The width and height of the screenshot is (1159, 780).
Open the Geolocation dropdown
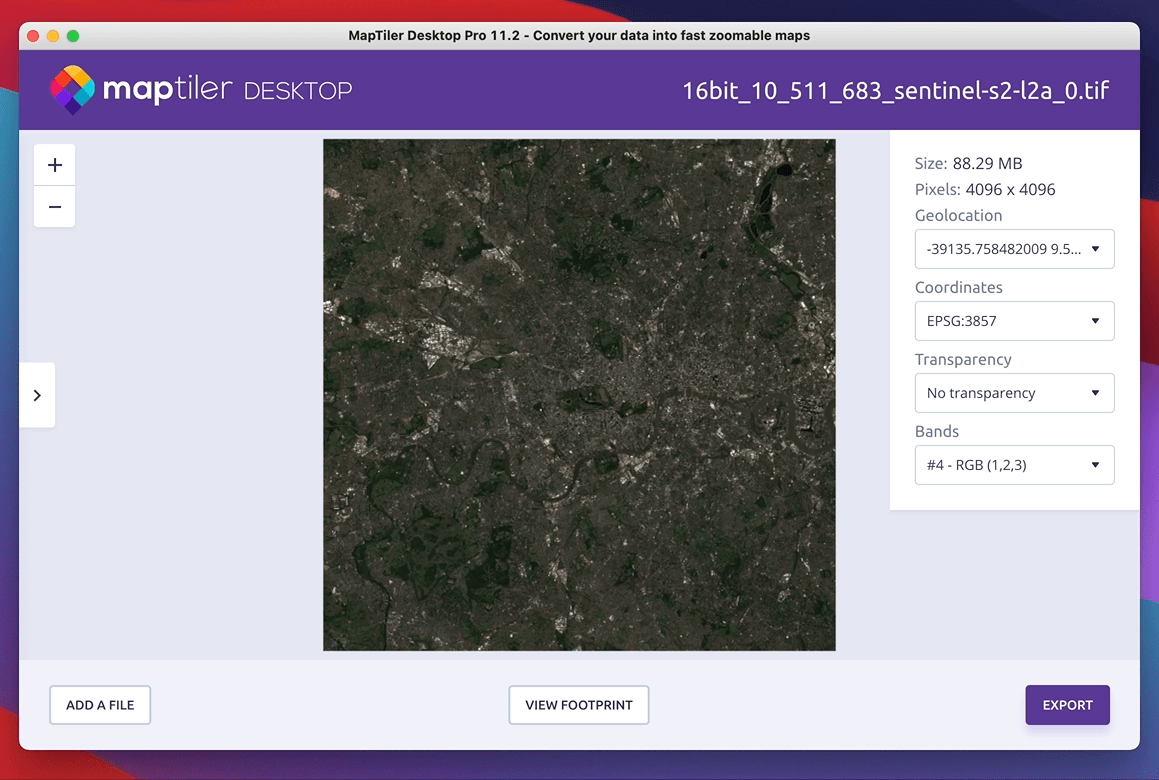tap(1014, 249)
